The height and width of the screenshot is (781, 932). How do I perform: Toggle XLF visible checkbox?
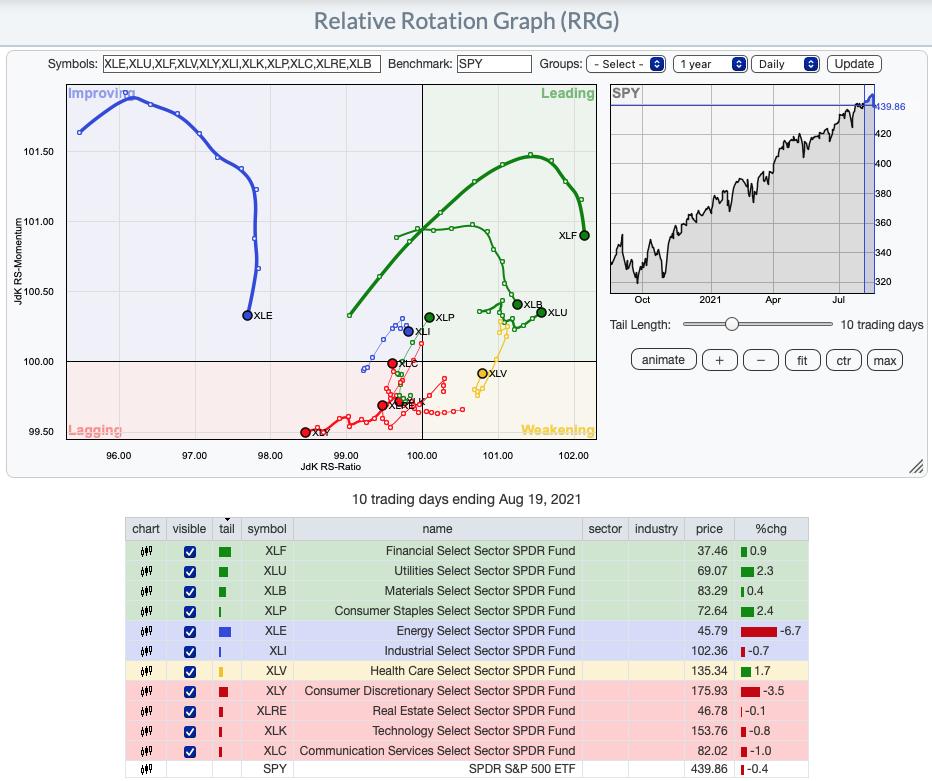[x=190, y=552]
